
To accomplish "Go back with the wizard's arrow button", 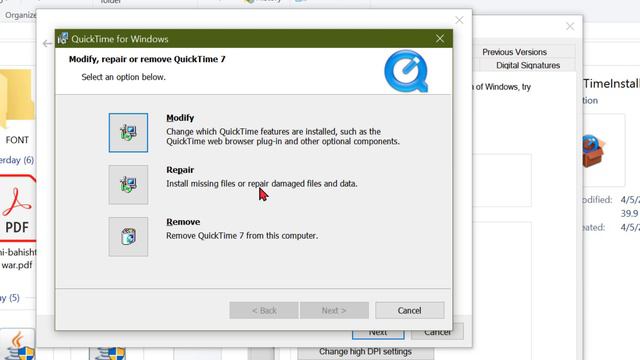I will 47,43.
